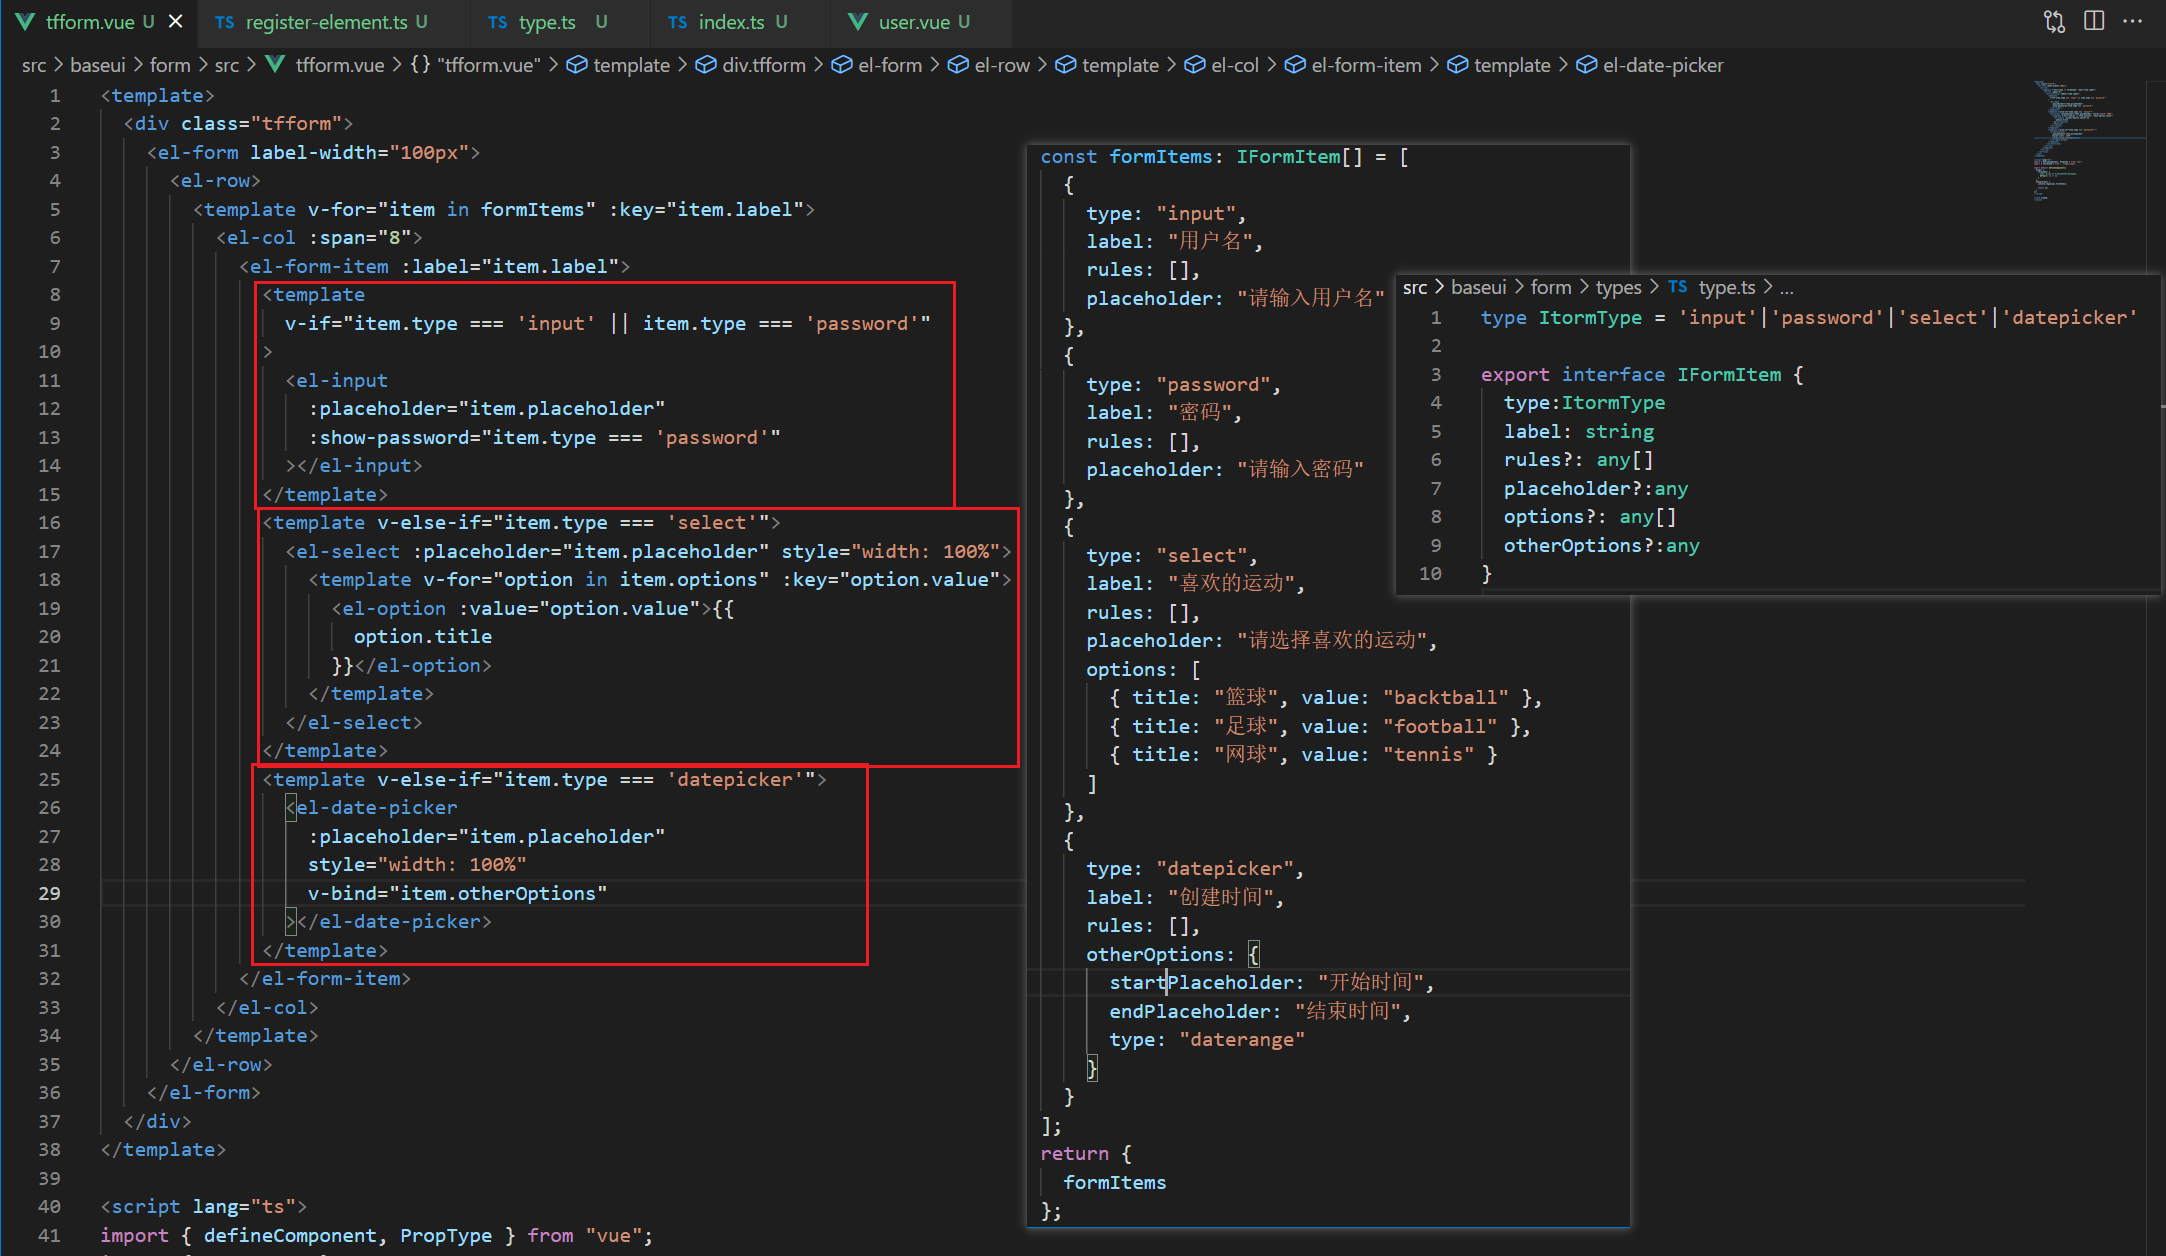Click the Vue icon on user.vue tab
The image size is (2166, 1256).
(x=857, y=21)
